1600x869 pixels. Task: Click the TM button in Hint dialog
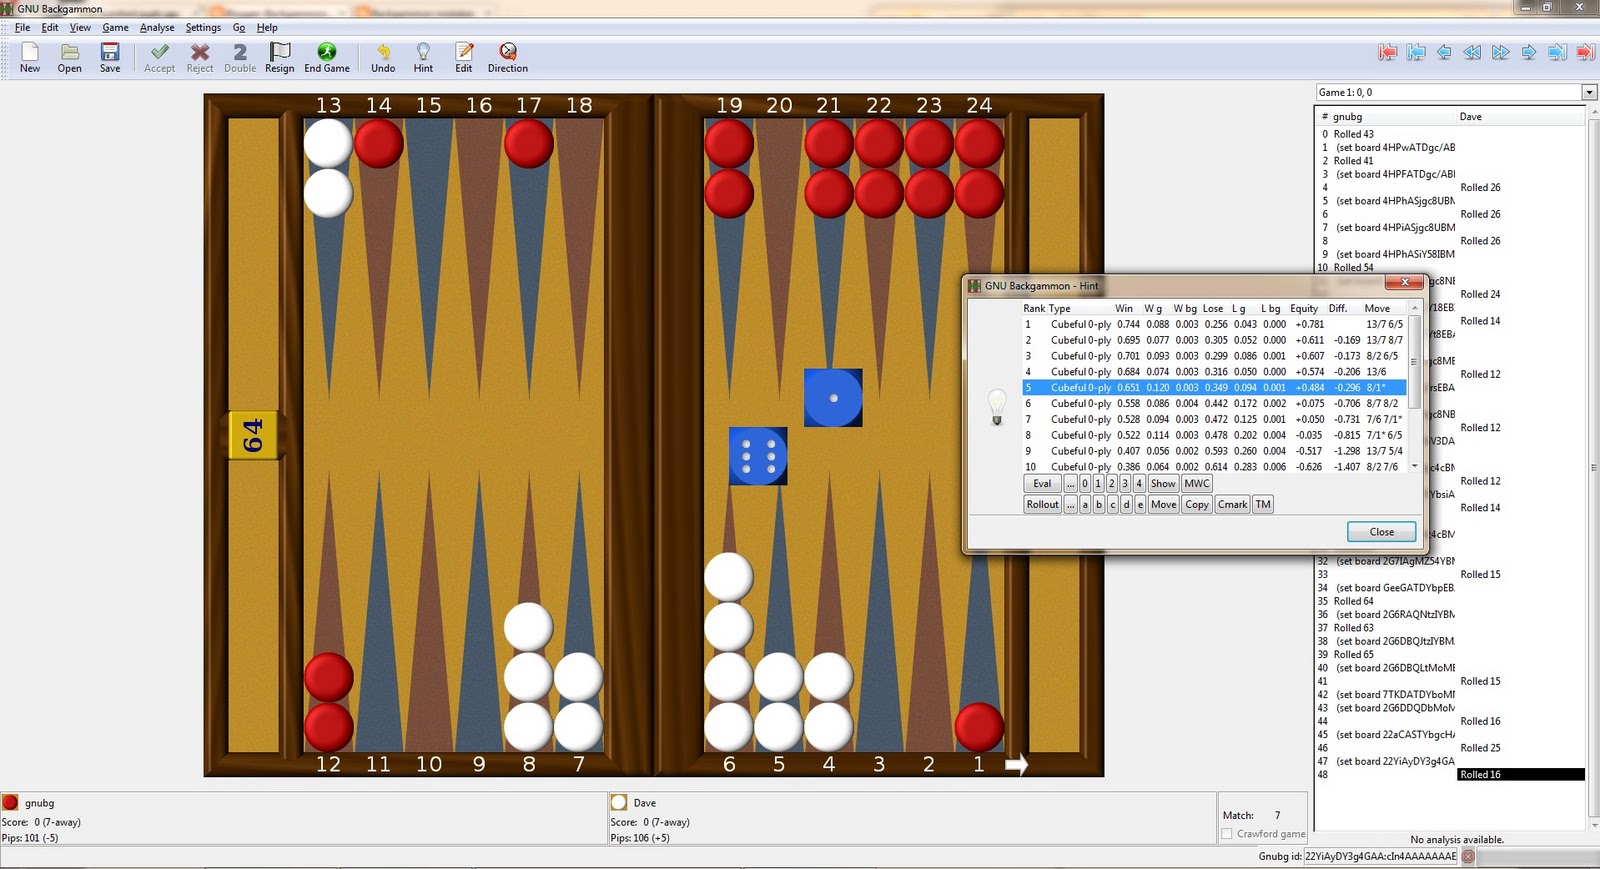(x=1263, y=505)
